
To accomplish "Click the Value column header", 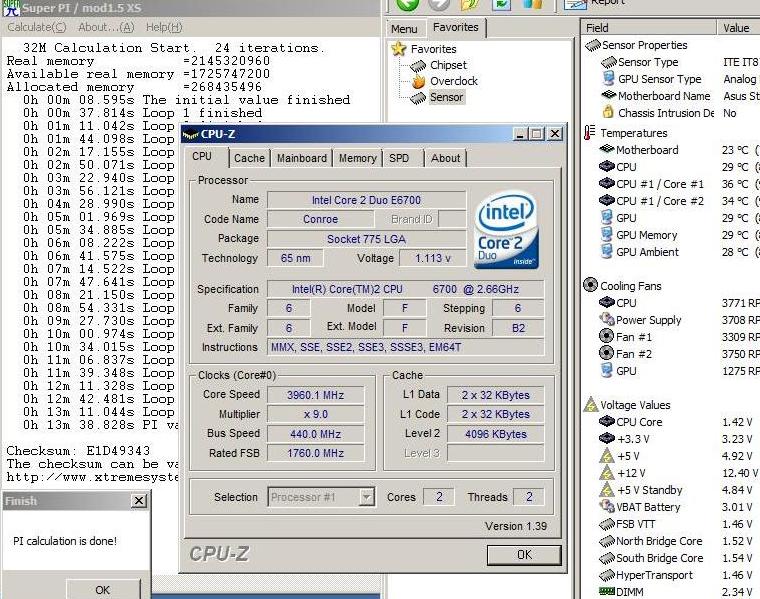I will pos(738,28).
